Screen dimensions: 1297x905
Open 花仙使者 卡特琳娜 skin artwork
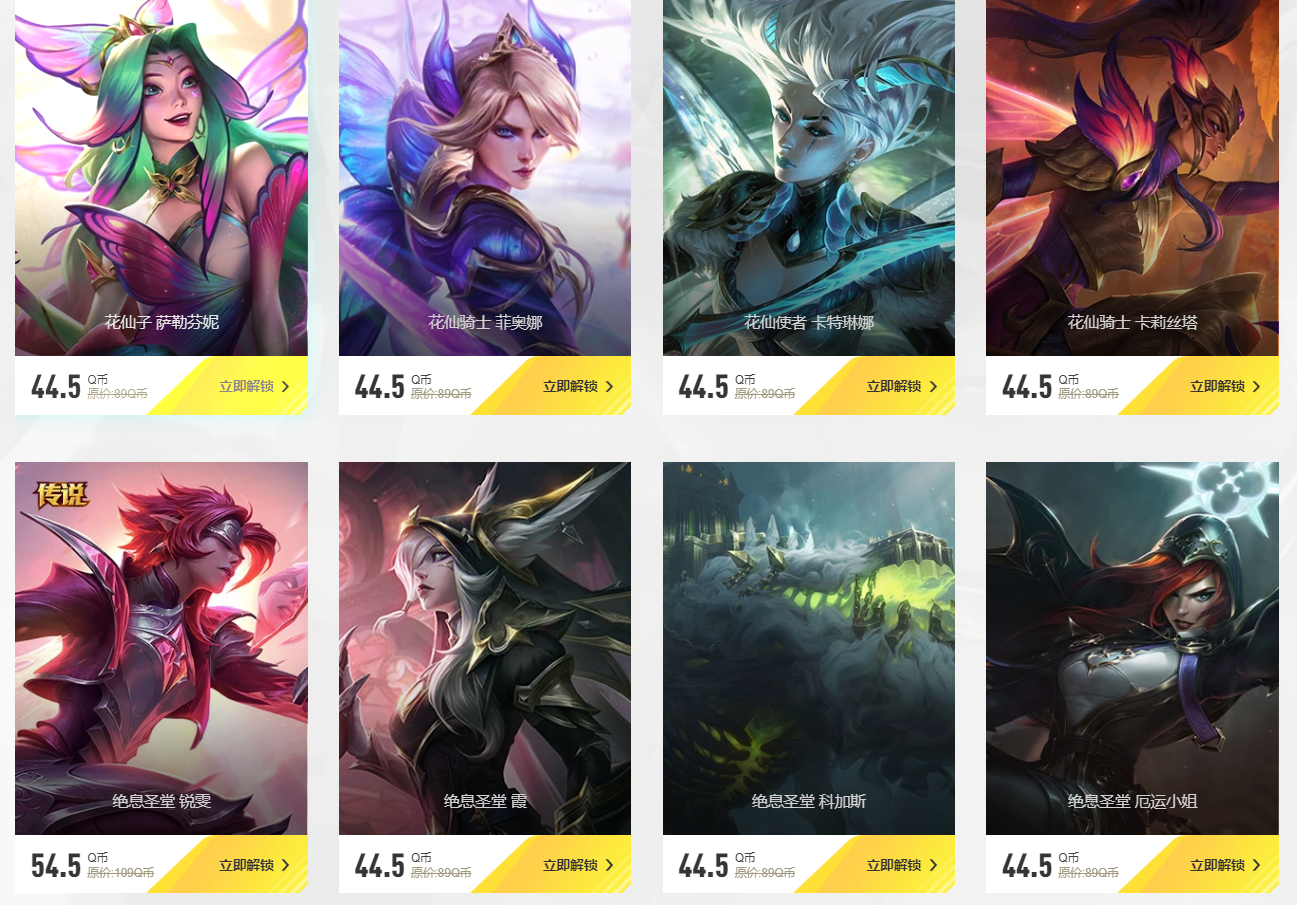pyautogui.click(x=808, y=178)
